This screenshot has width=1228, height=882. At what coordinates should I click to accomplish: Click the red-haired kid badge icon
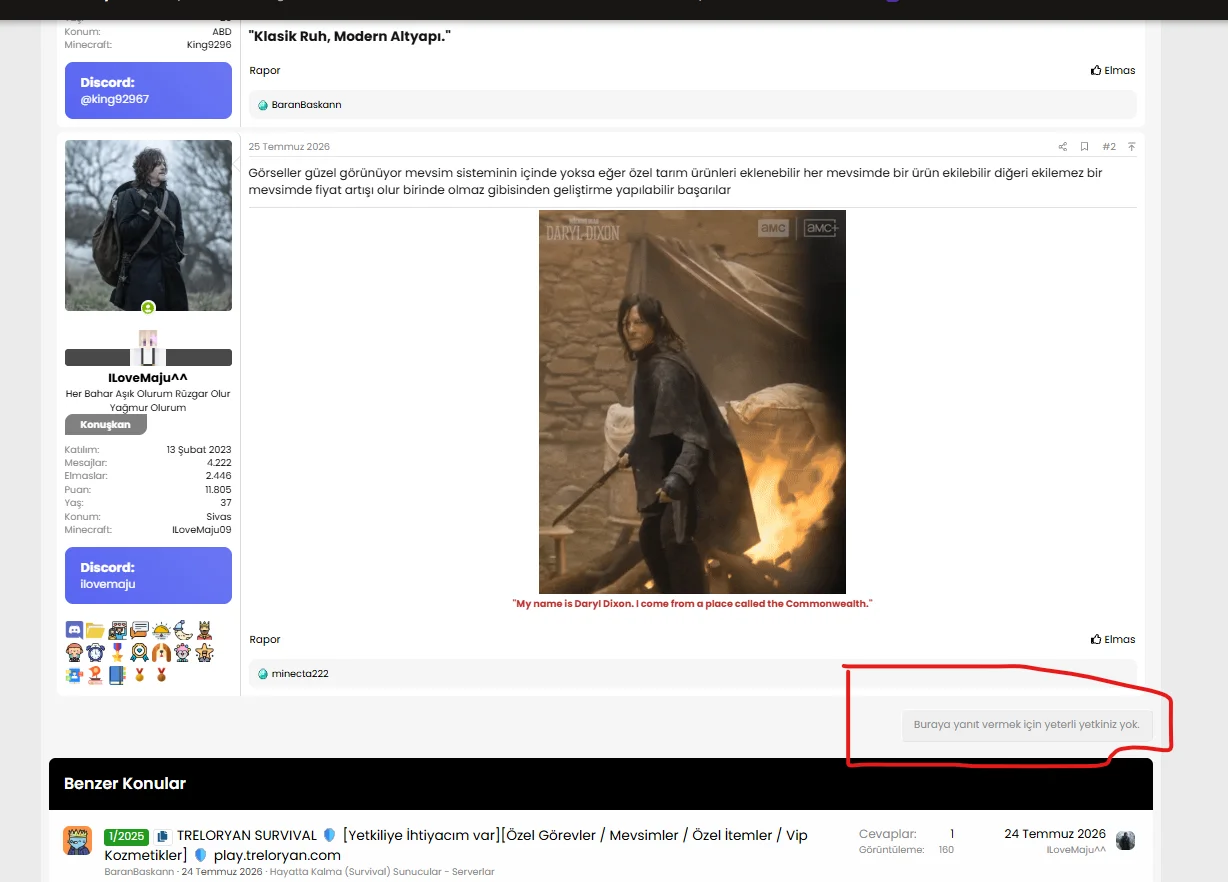74,652
